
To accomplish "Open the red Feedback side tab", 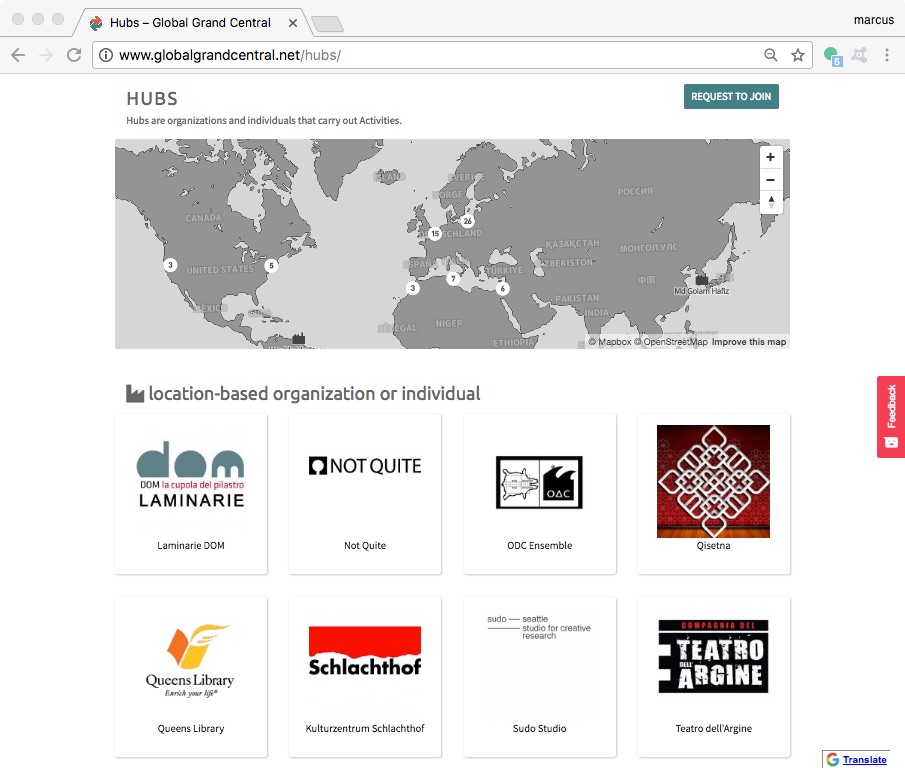I will [x=891, y=417].
